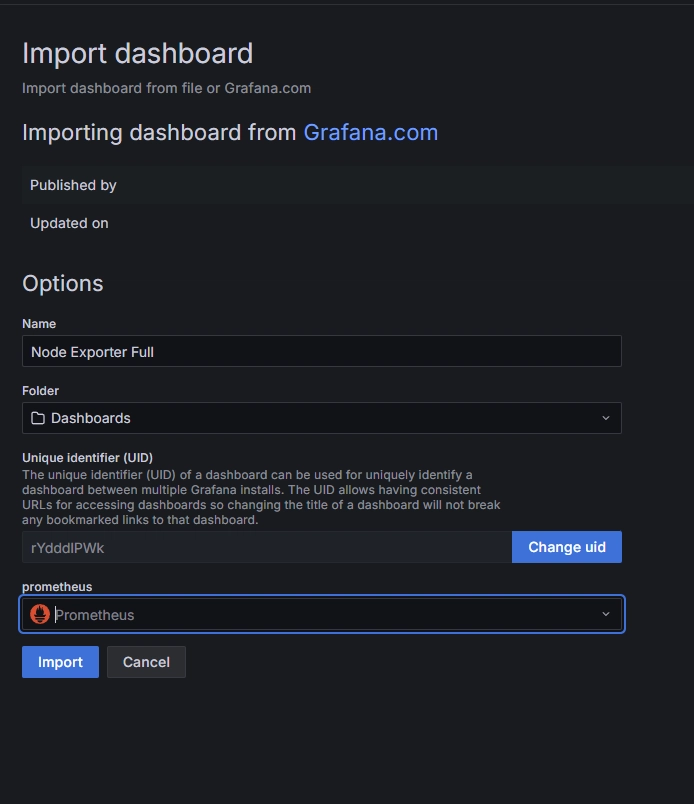This screenshot has height=804, width=694.
Task: Click the rYdddIPWk UID field
Action: (267, 547)
